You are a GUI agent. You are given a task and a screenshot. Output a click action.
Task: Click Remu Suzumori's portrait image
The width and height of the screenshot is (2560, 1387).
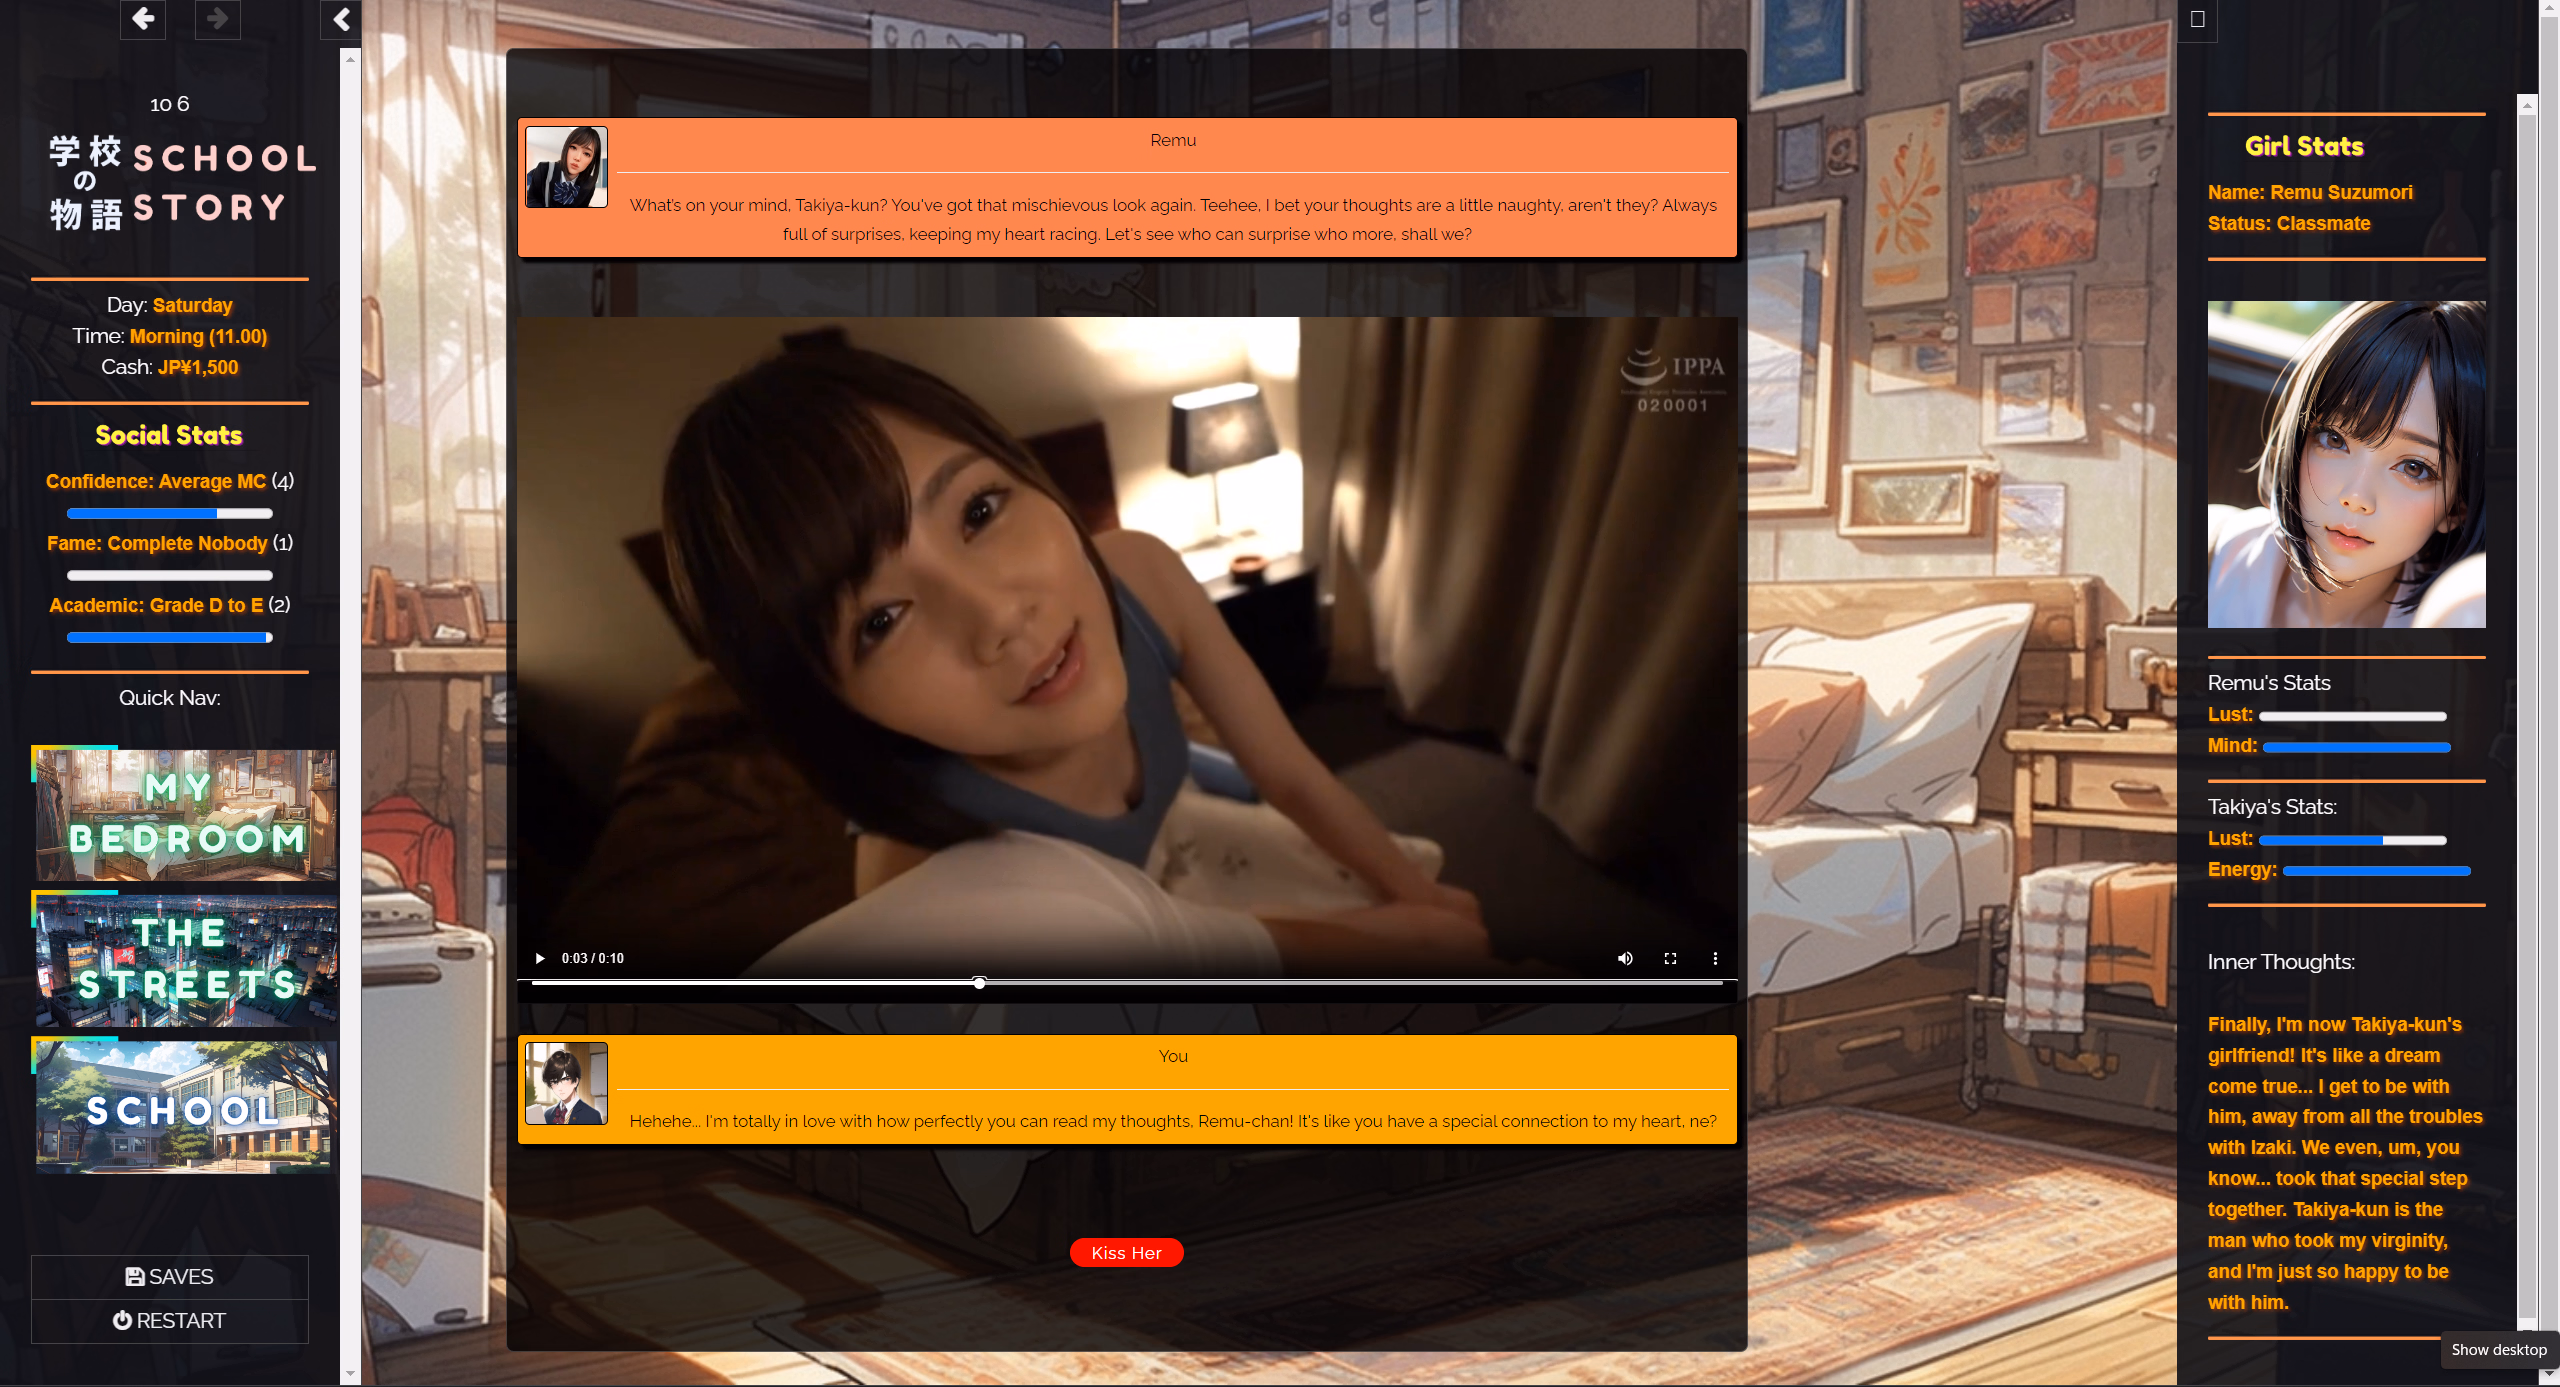(x=2346, y=464)
